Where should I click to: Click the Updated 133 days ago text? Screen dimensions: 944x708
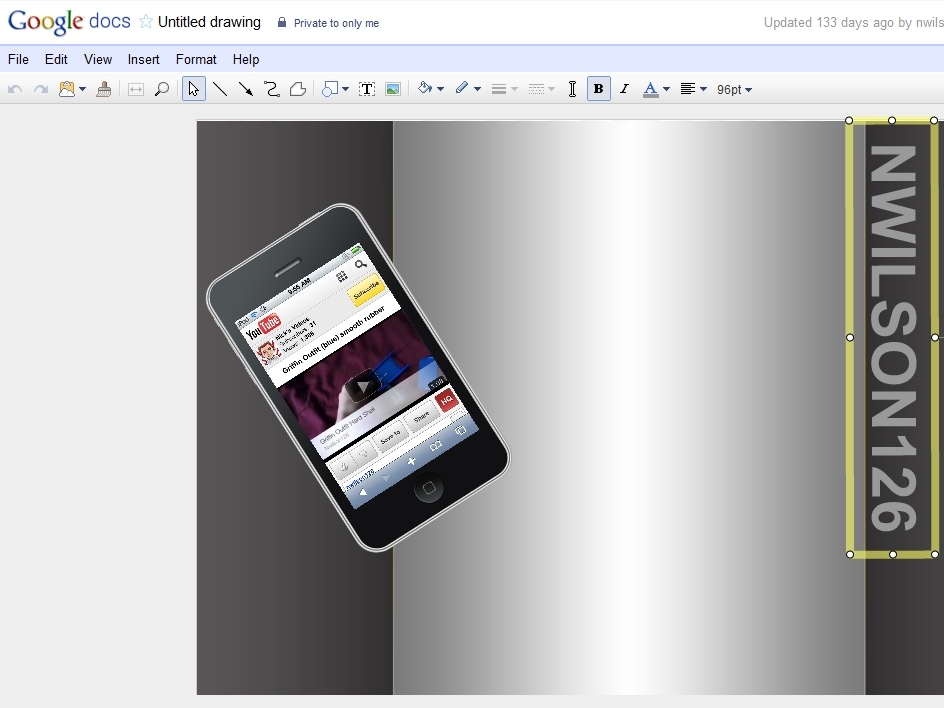click(853, 22)
